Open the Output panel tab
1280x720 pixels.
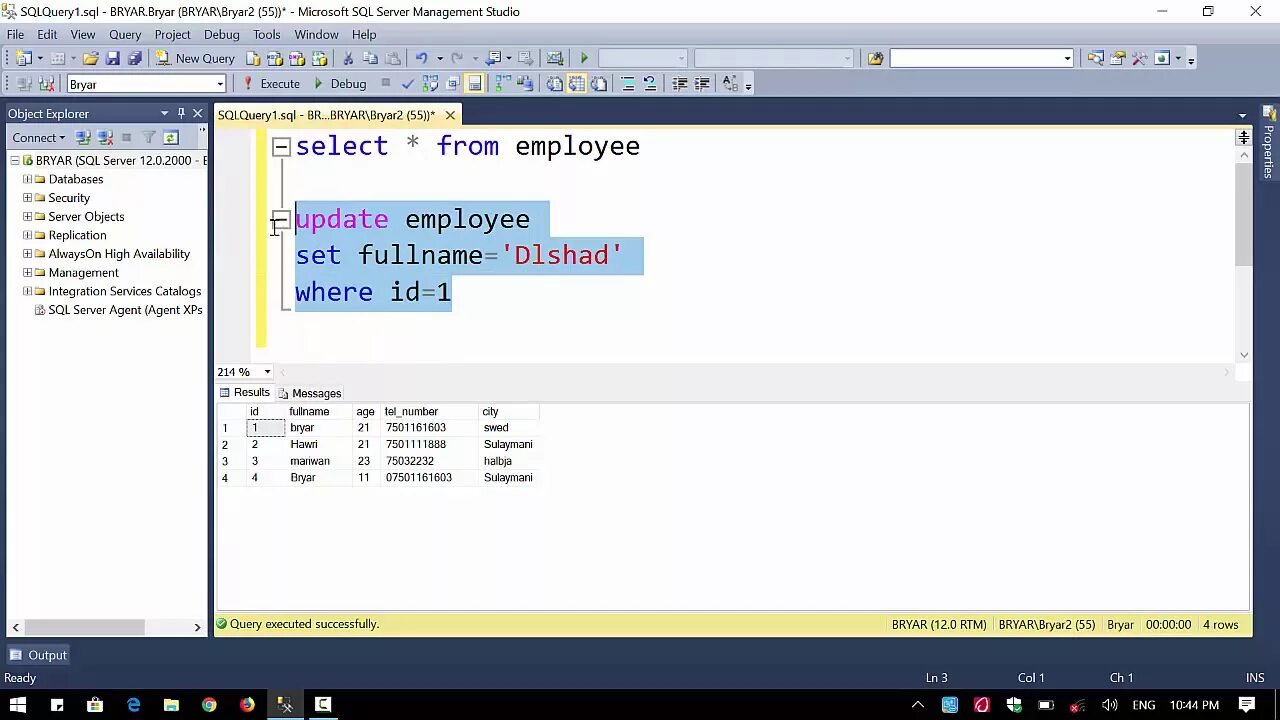pos(38,655)
